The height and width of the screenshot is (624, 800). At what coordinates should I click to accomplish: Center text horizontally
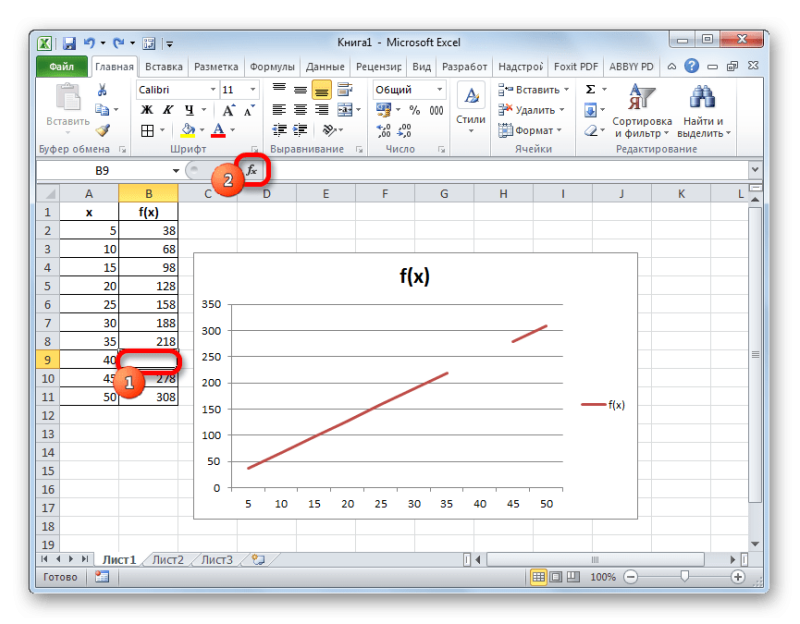(301, 110)
